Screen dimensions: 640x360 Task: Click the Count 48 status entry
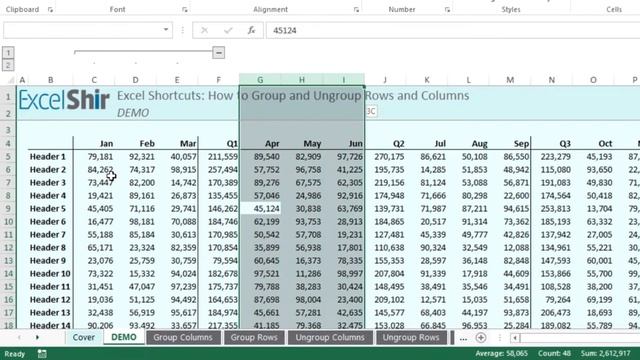tap(554, 353)
